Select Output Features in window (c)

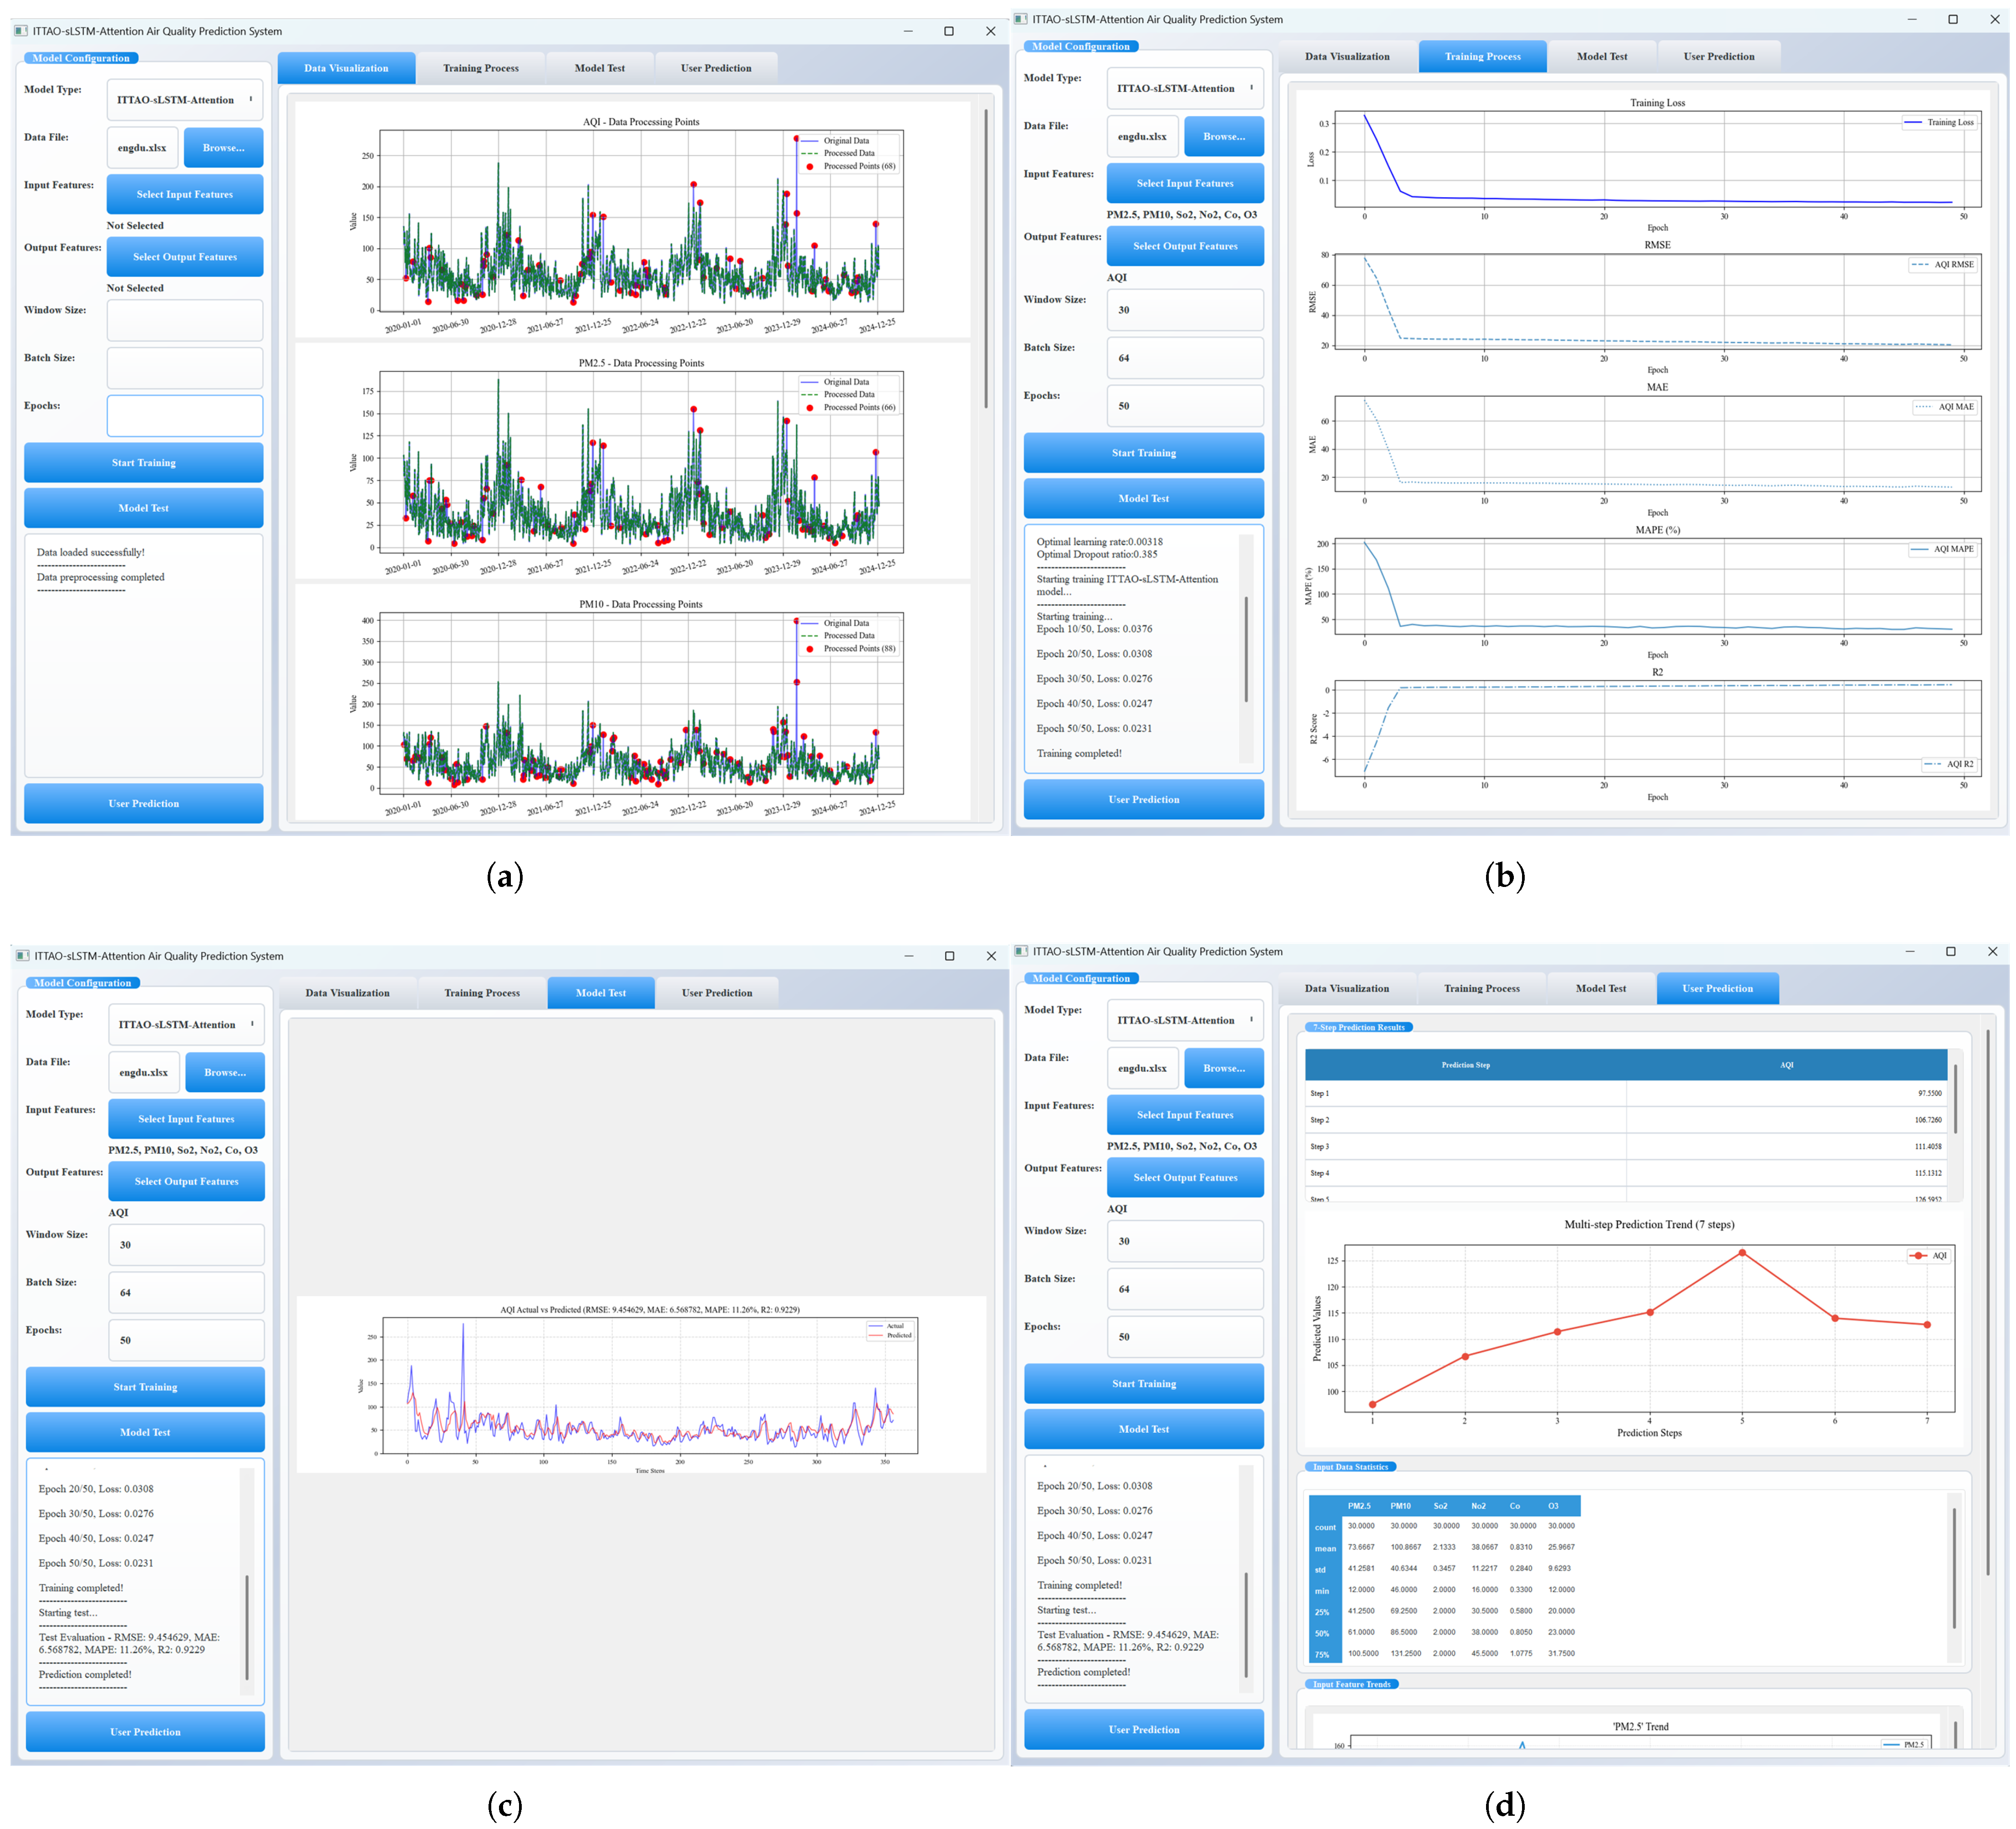[x=186, y=1181]
